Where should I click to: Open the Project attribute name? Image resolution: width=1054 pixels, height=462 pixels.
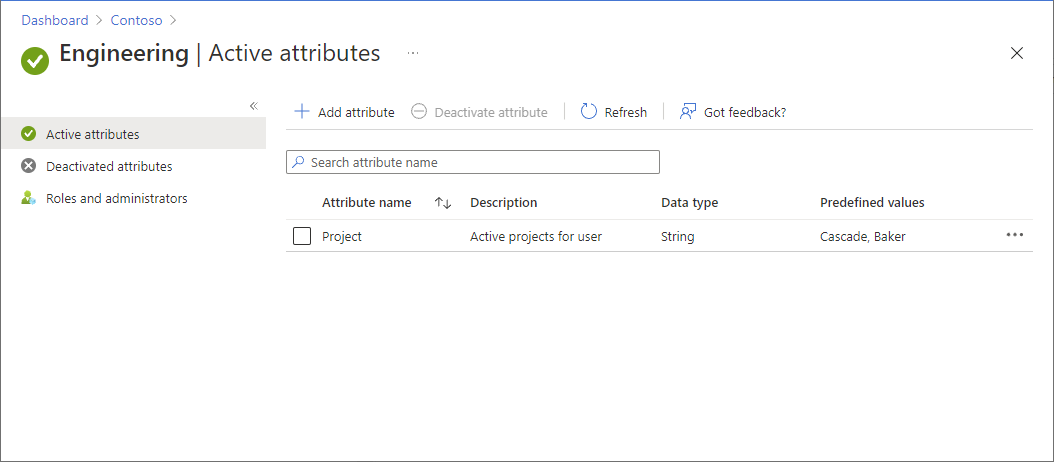[x=342, y=237]
